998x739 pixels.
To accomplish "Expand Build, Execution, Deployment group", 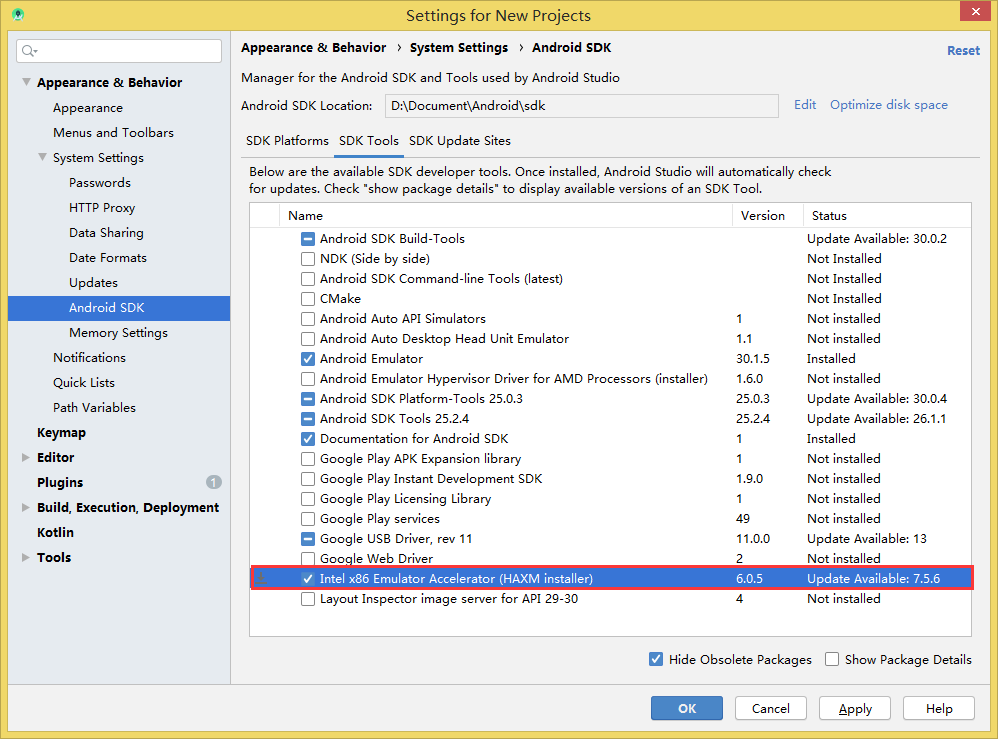I will point(25,507).
